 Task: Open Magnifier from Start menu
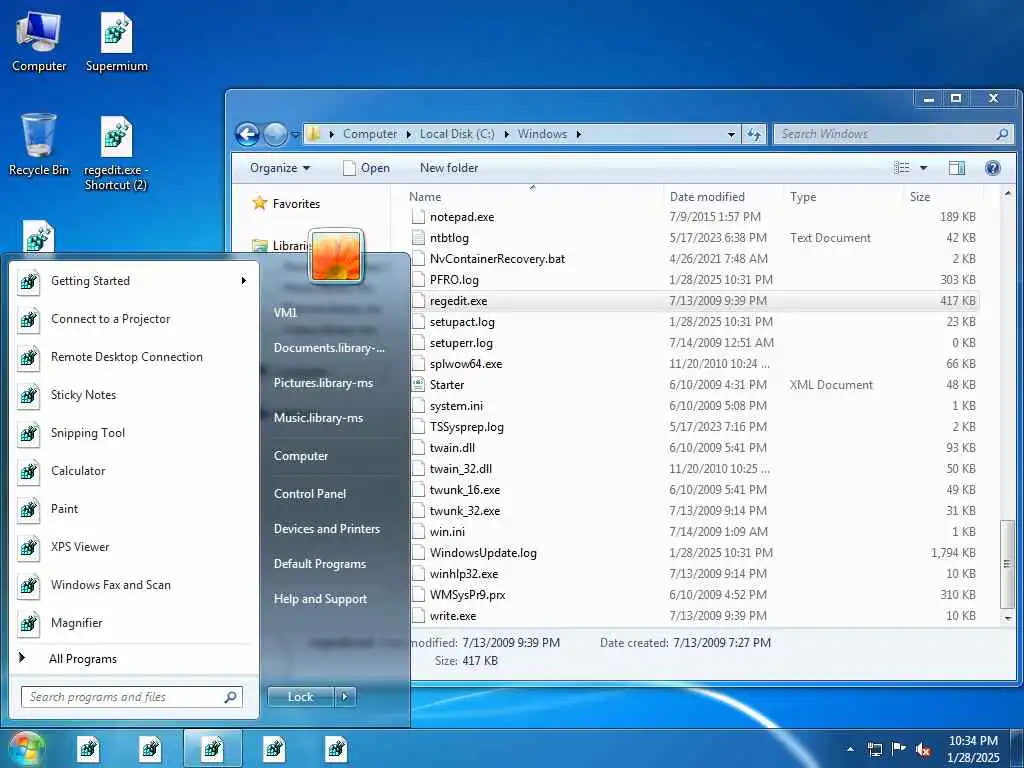76,623
